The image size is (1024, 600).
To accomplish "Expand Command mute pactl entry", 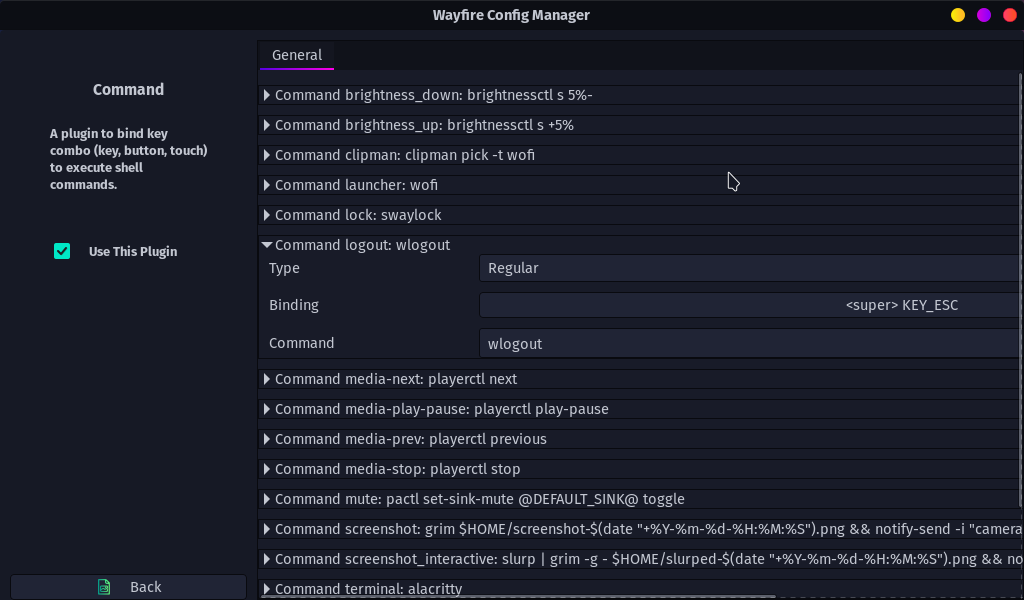I will [267, 499].
